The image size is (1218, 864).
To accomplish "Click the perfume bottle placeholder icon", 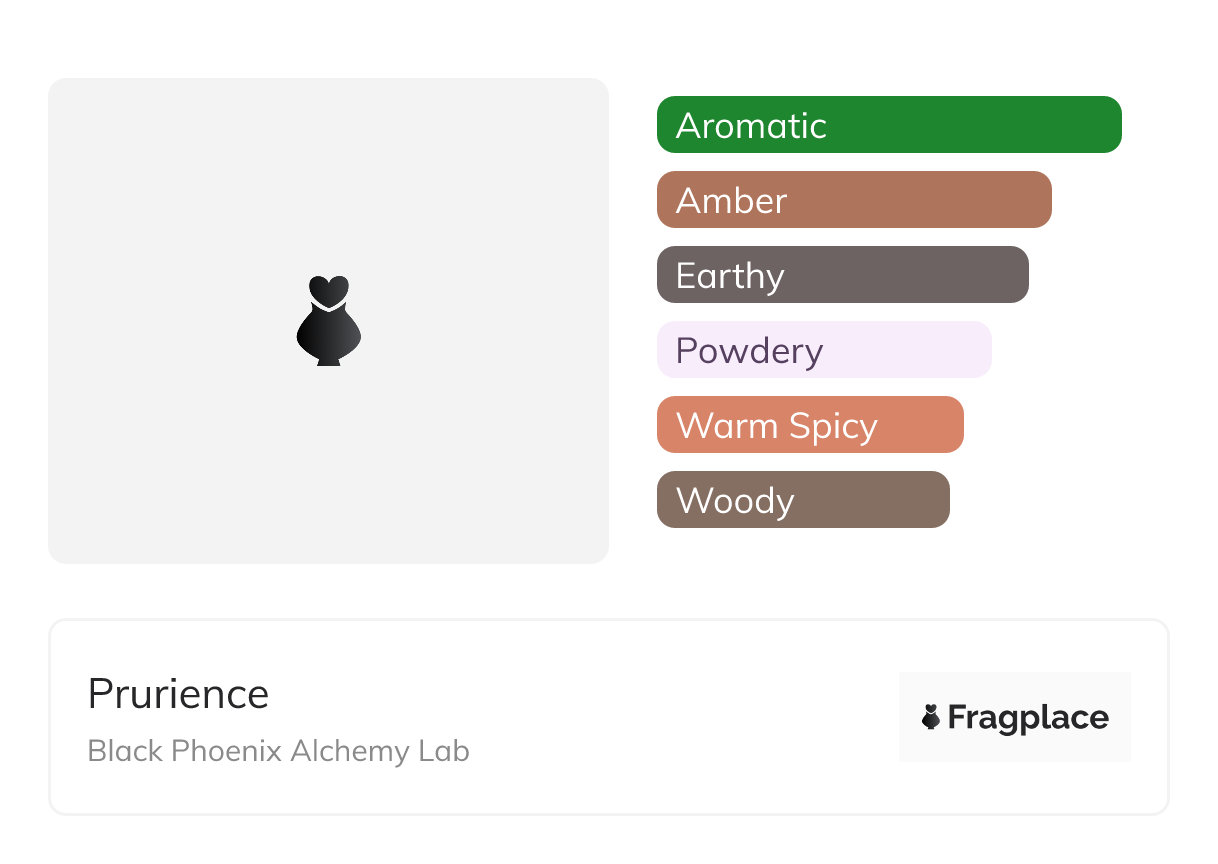I will click(x=328, y=321).
